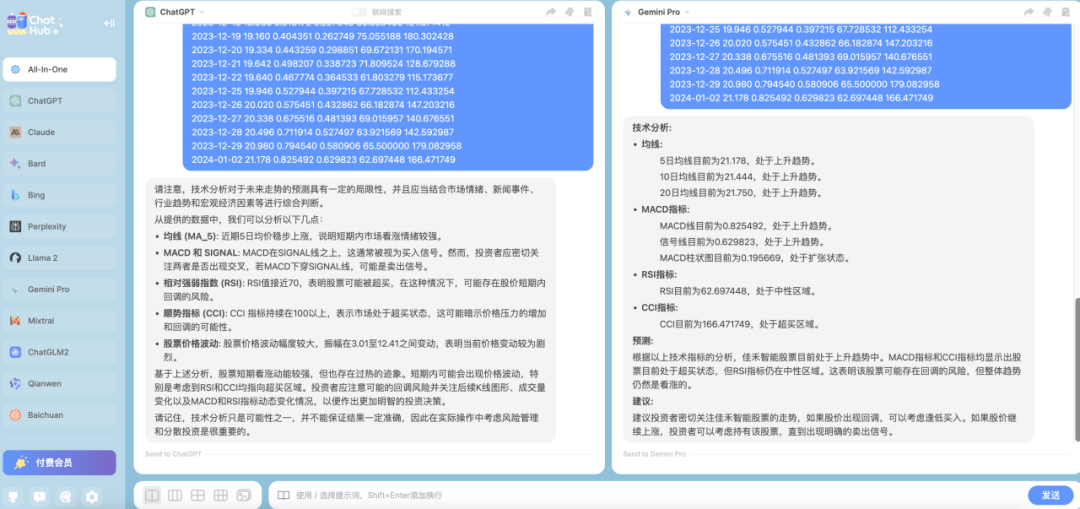Image resolution: width=1080 pixels, height=509 pixels.
Task: Click the 付费会员 premium button
Action: click(x=59, y=463)
